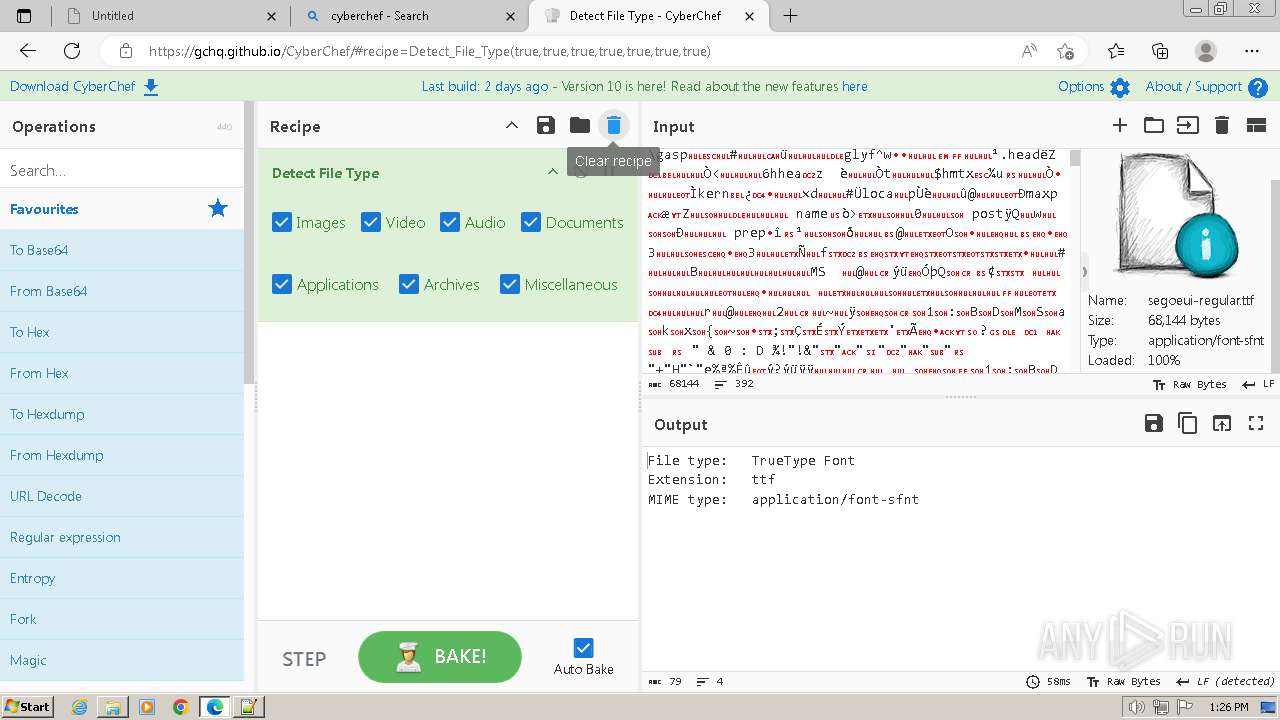Reset the pane layout
The image size is (1280, 720).
1256,125
